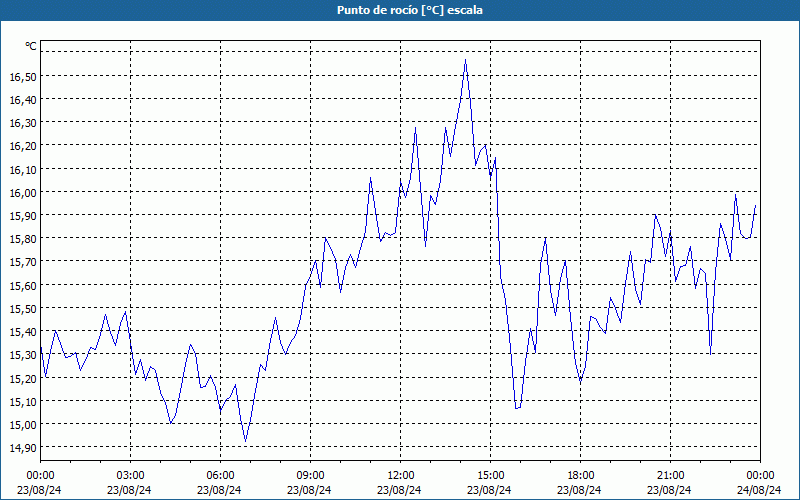800x500 pixels.
Task: Click the highest peak of the blue line
Action: coord(465,60)
